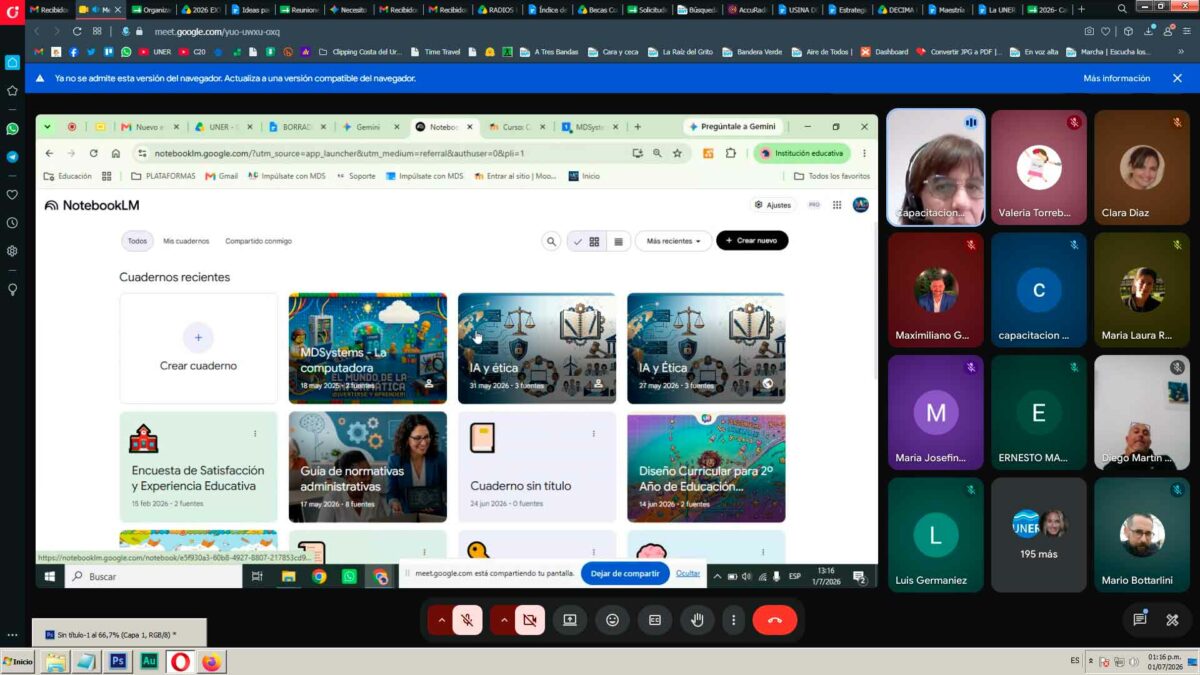This screenshot has height=675, width=1200.
Task: Click the home icon in shared Chrome
Action: point(116,153)
